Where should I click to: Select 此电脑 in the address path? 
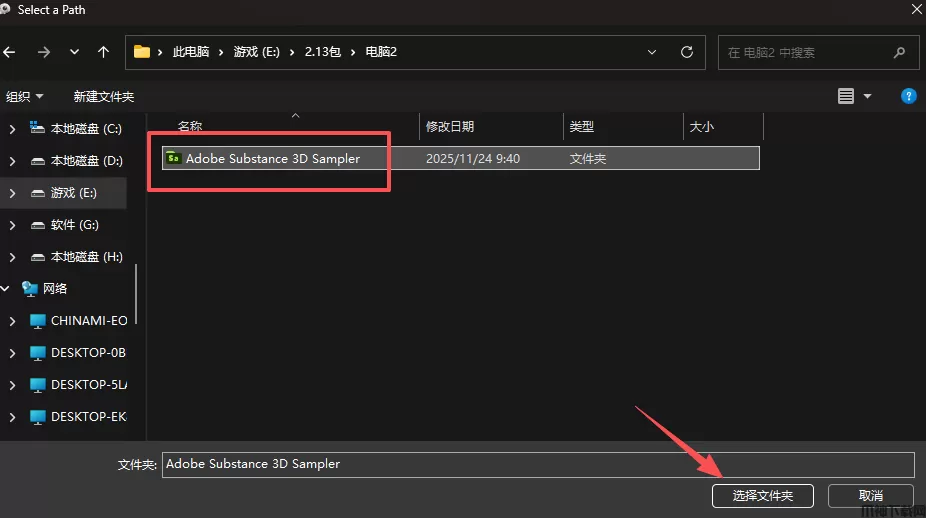point(191,52)
